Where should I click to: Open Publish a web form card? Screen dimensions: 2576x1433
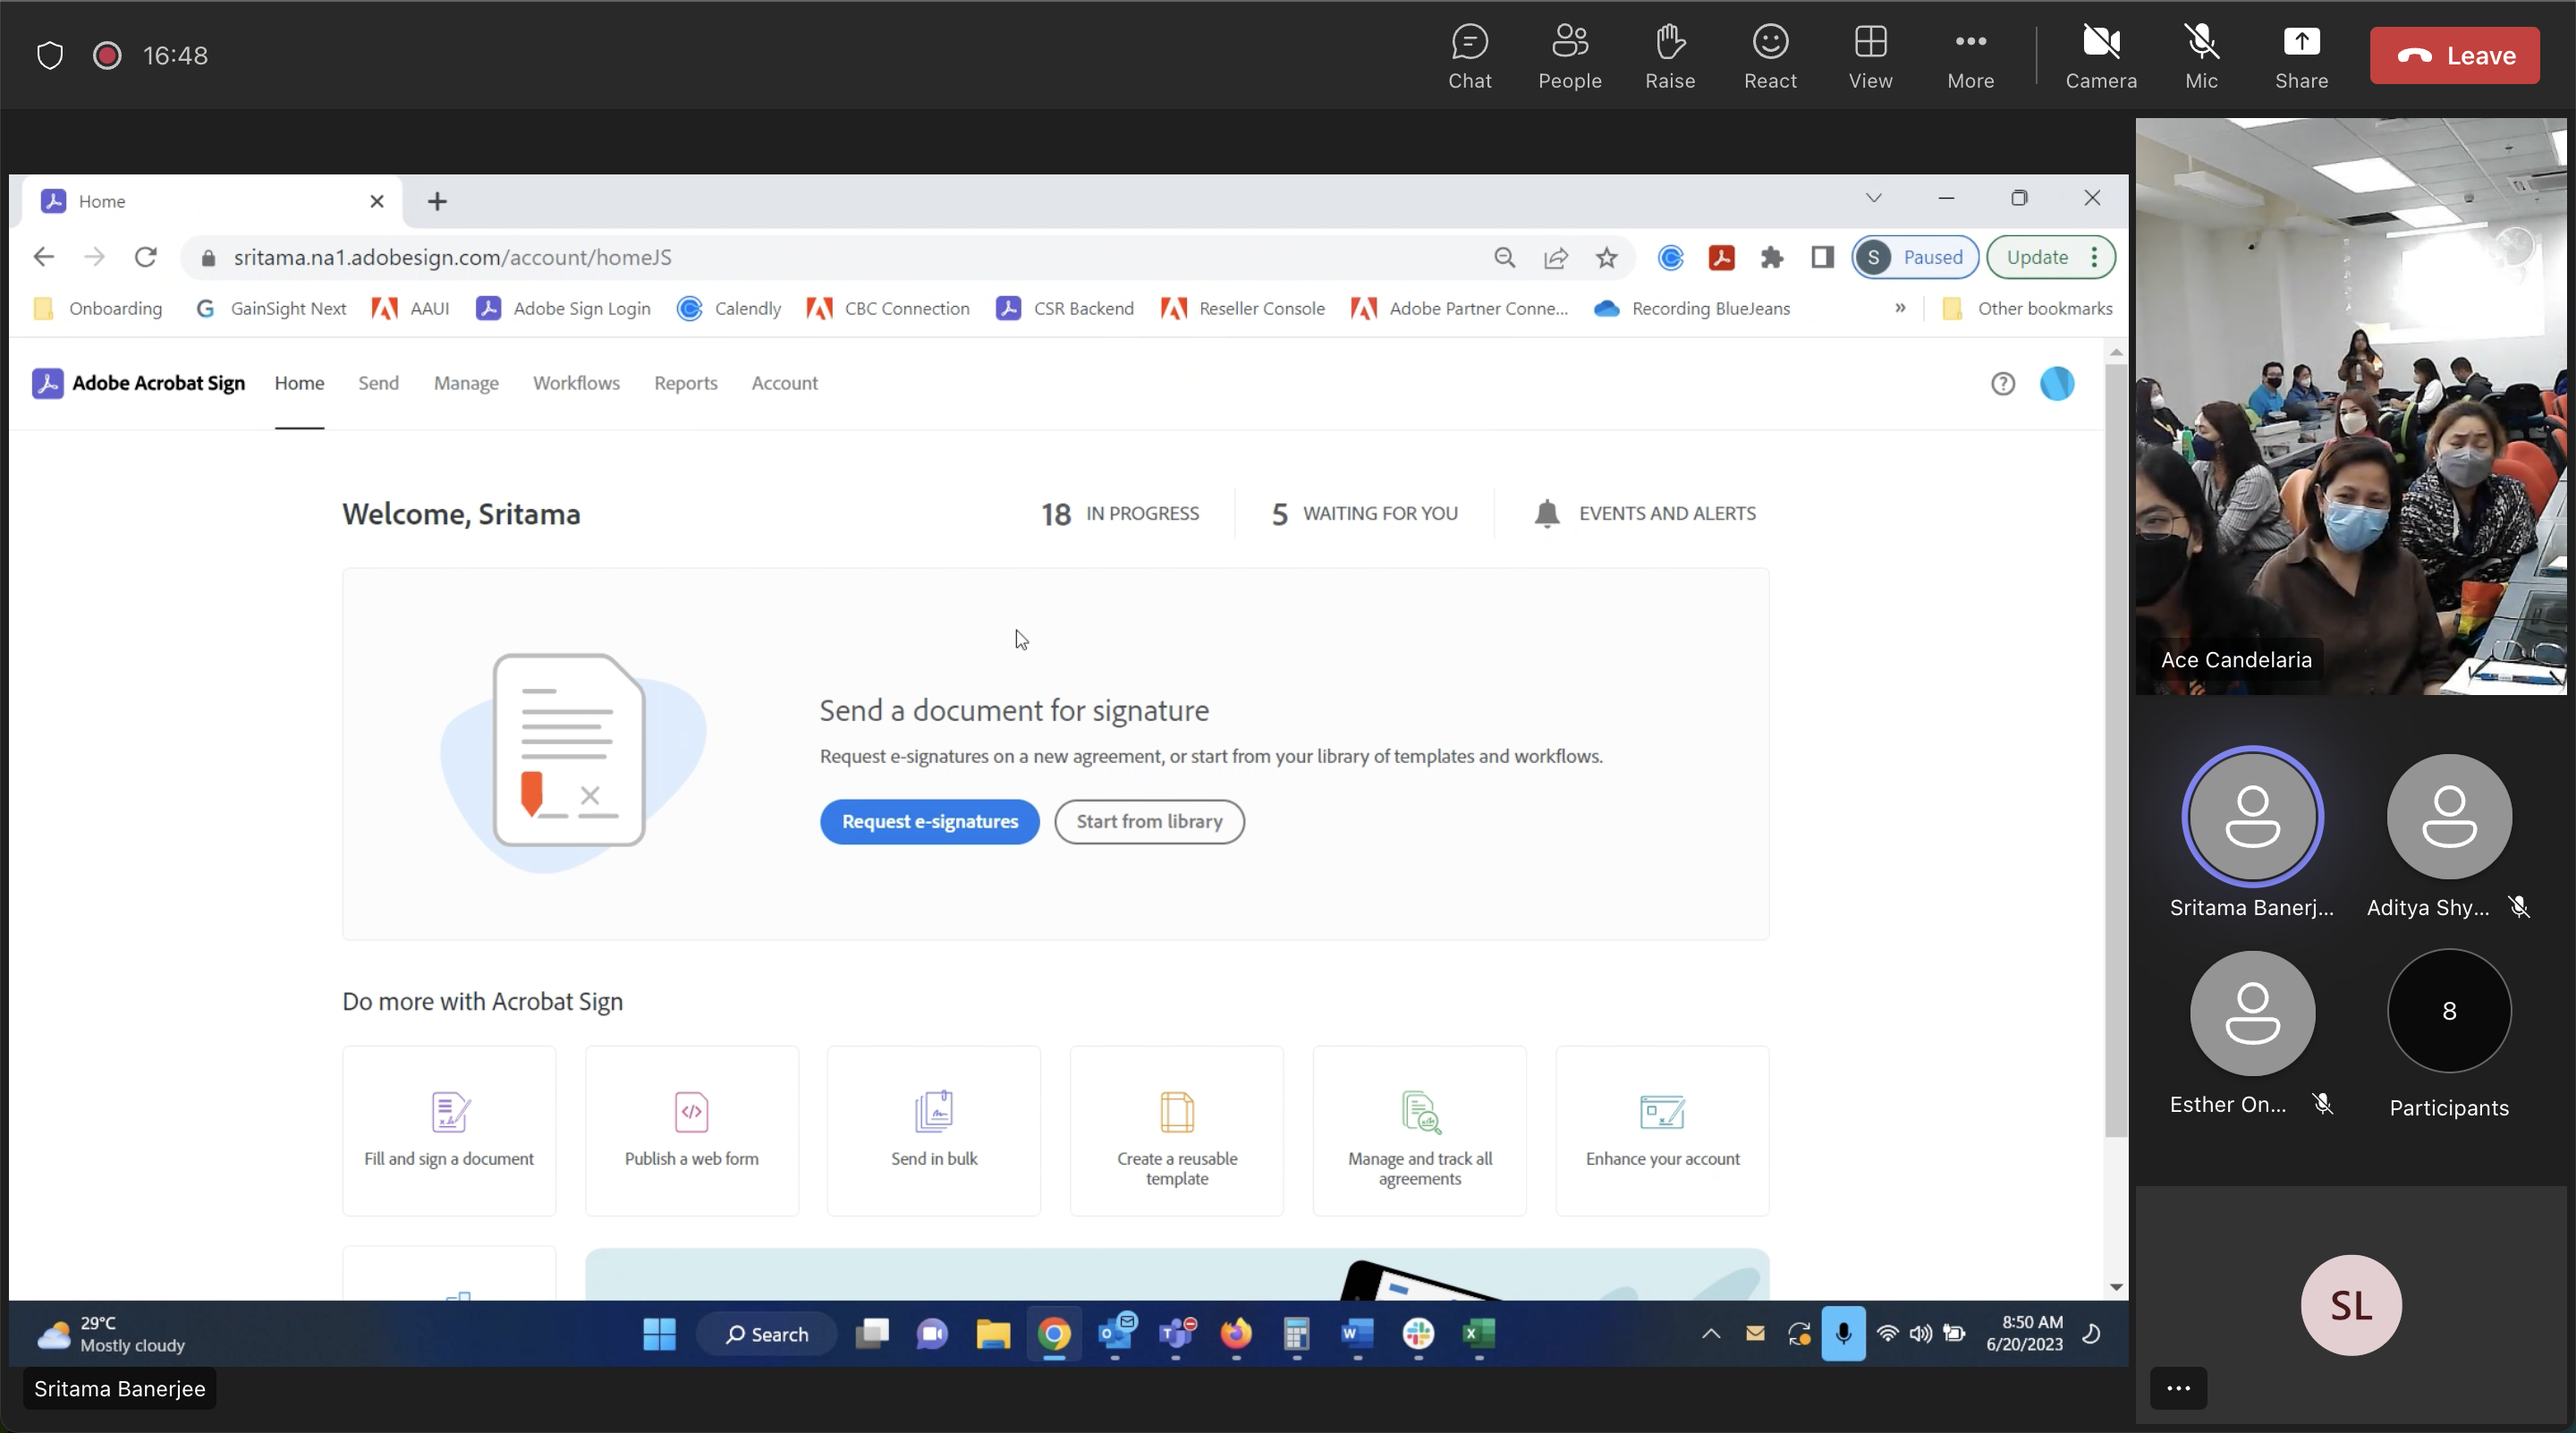click(x=691, y=1131)
